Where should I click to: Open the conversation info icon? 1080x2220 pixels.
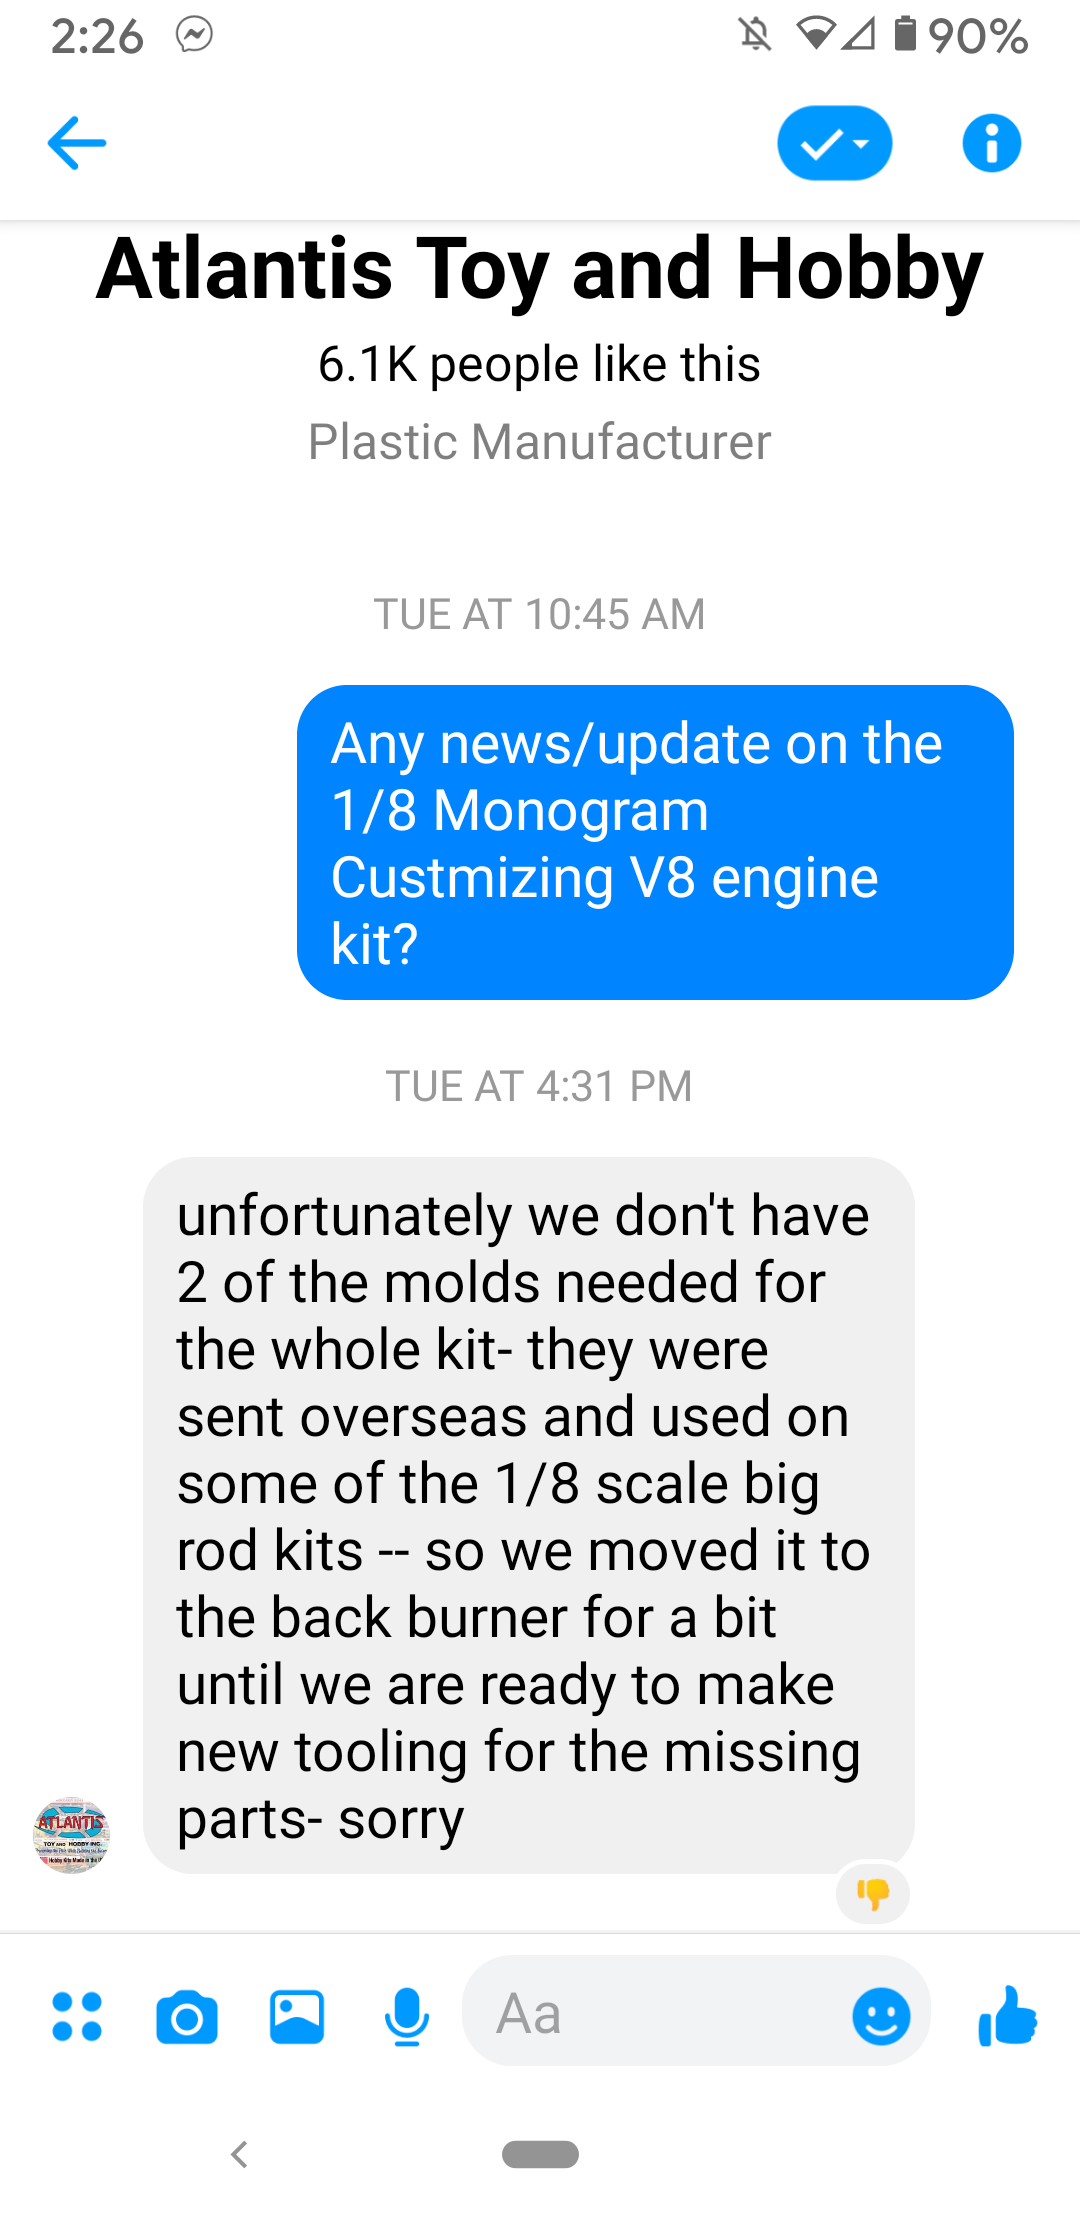[x=991, y=143]
